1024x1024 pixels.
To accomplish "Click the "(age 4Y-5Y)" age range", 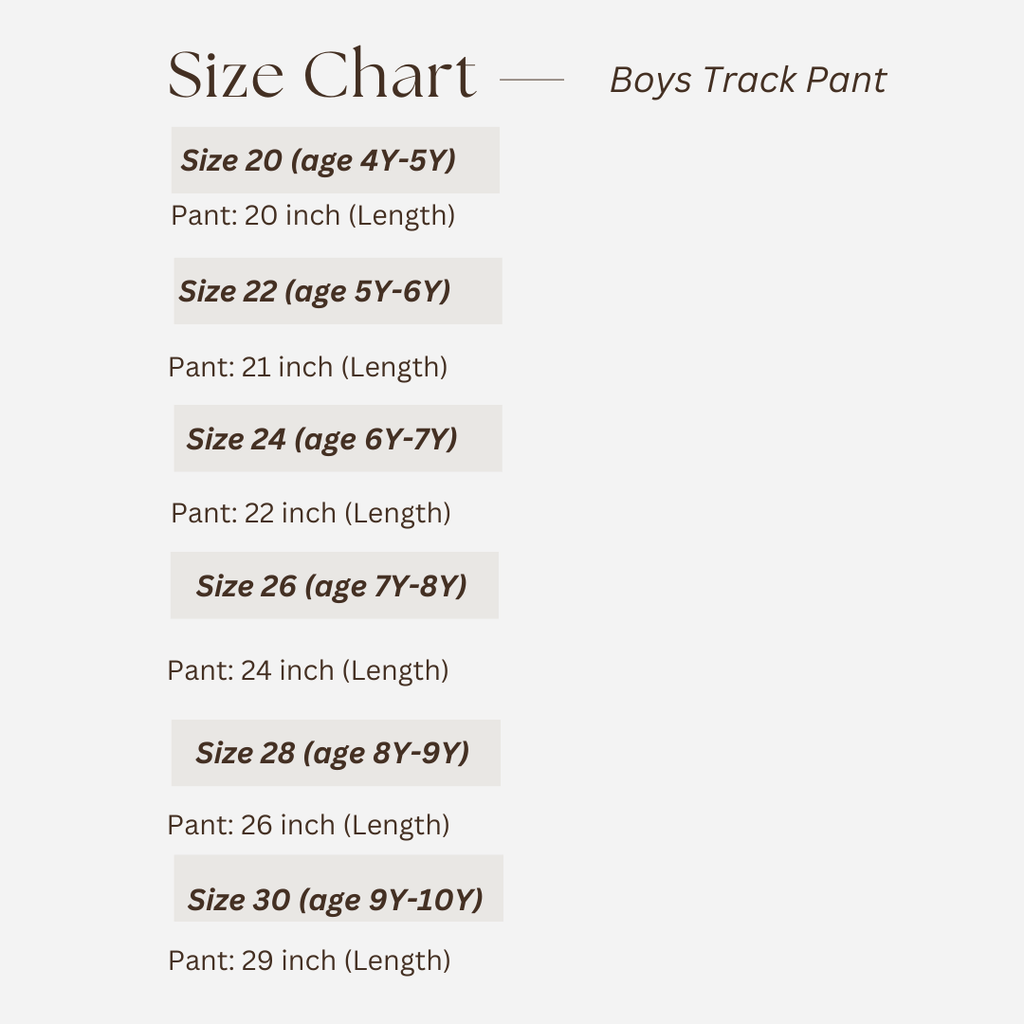I will coord(373,161).
